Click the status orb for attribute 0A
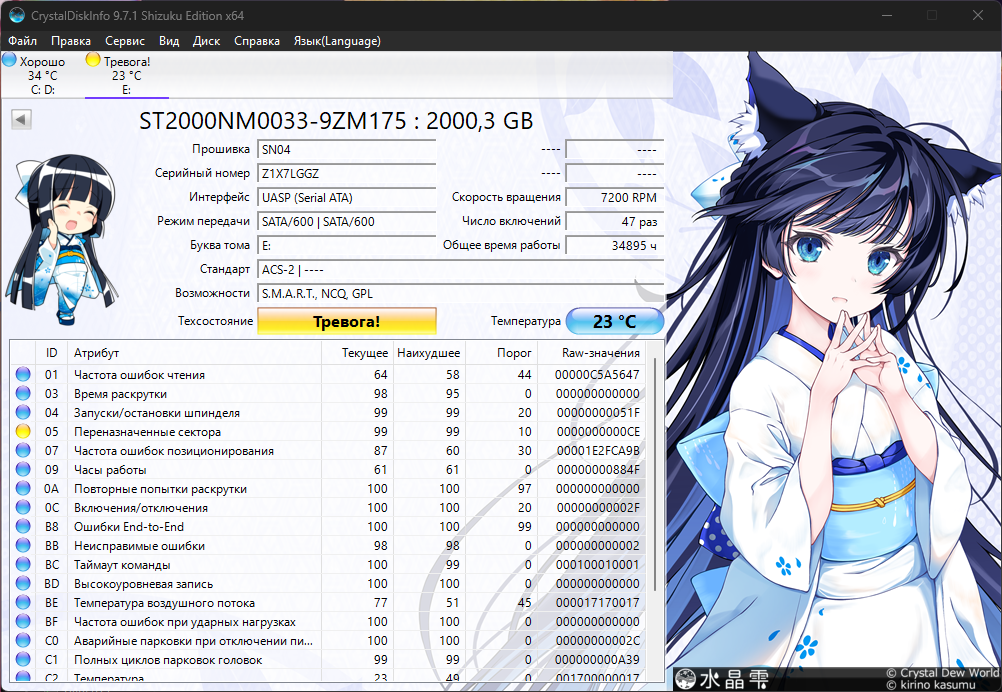Screen dimensions: 1002x692 23,488
